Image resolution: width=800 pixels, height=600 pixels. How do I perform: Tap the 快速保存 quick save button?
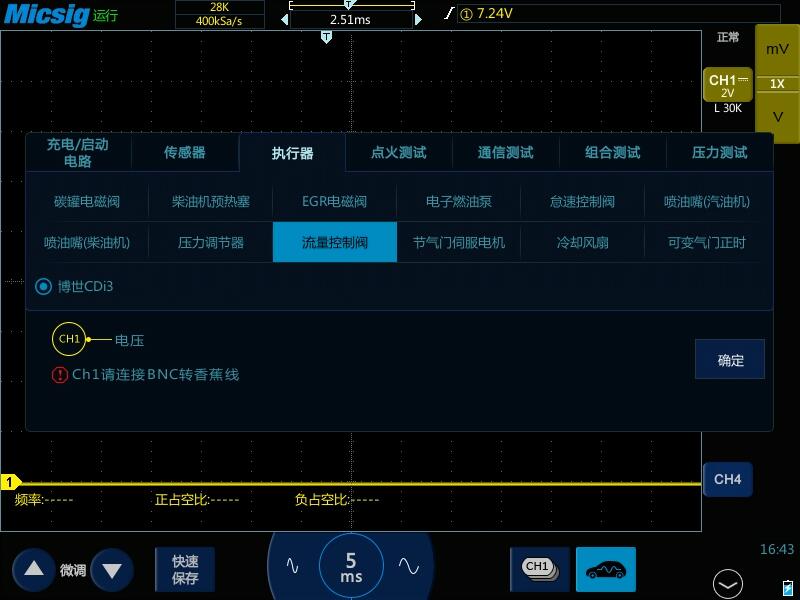[184, 567]
